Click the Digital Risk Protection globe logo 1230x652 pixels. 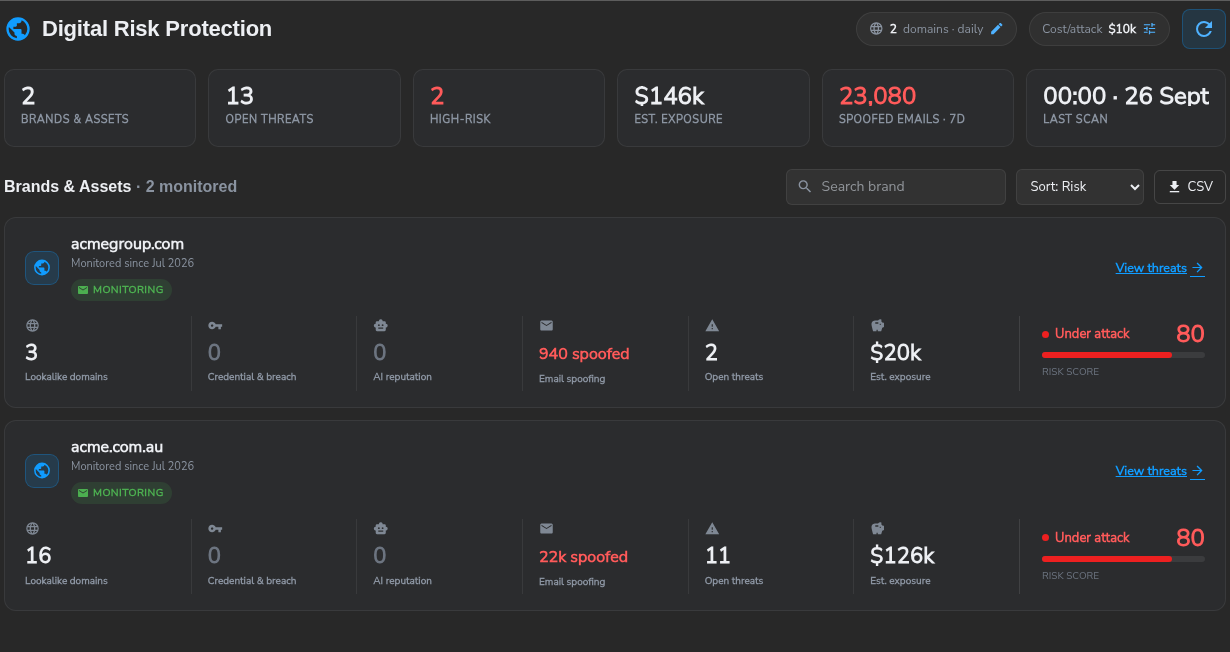18,29
